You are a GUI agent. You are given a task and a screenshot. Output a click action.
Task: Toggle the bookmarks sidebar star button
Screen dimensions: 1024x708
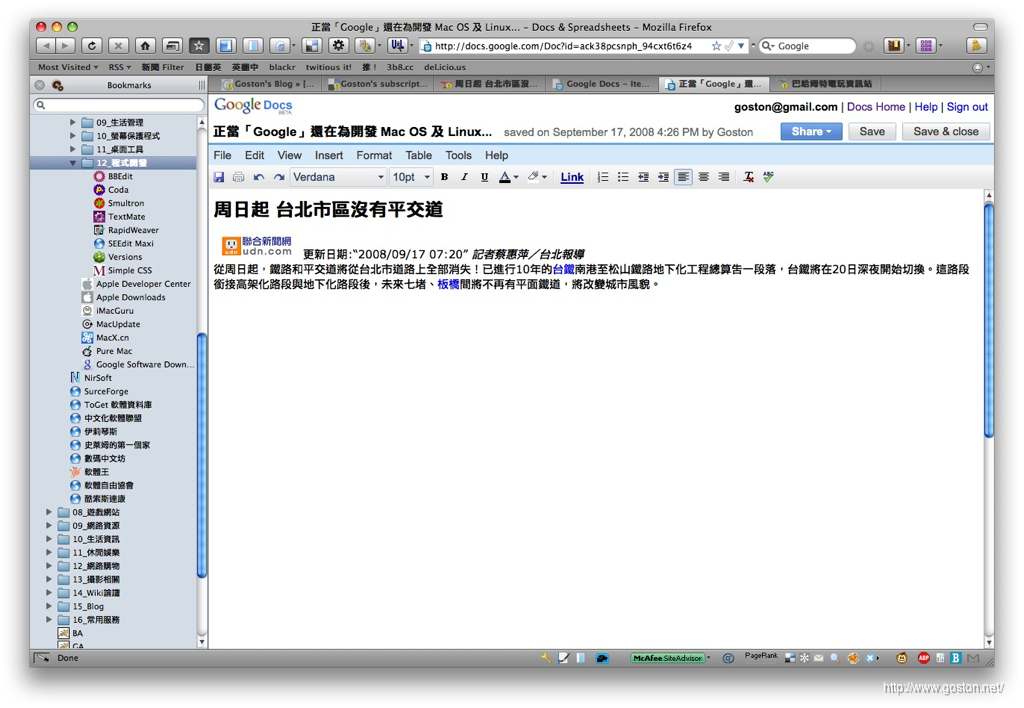199,46
